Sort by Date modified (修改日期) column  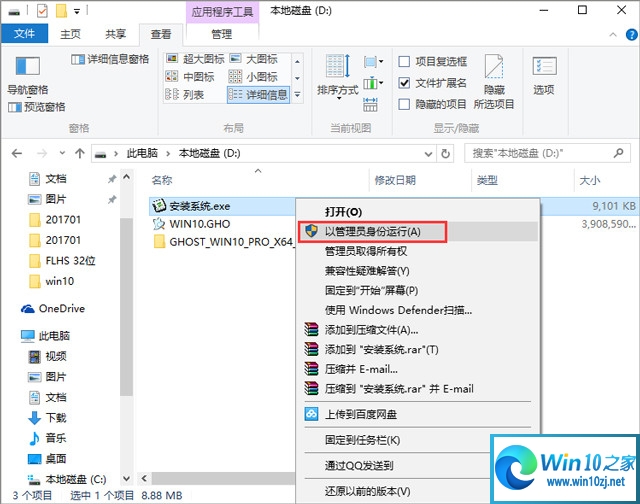coord(395,180)
